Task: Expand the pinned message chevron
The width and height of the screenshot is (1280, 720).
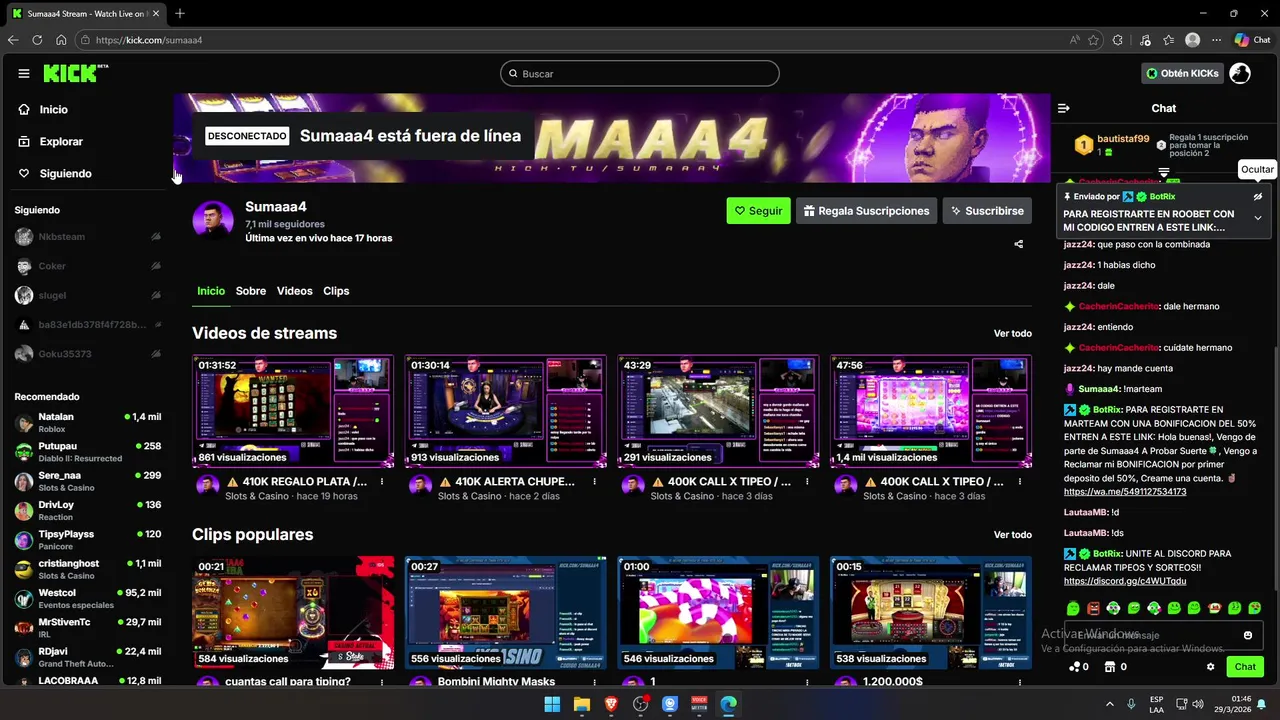Action: [1258, 218]
